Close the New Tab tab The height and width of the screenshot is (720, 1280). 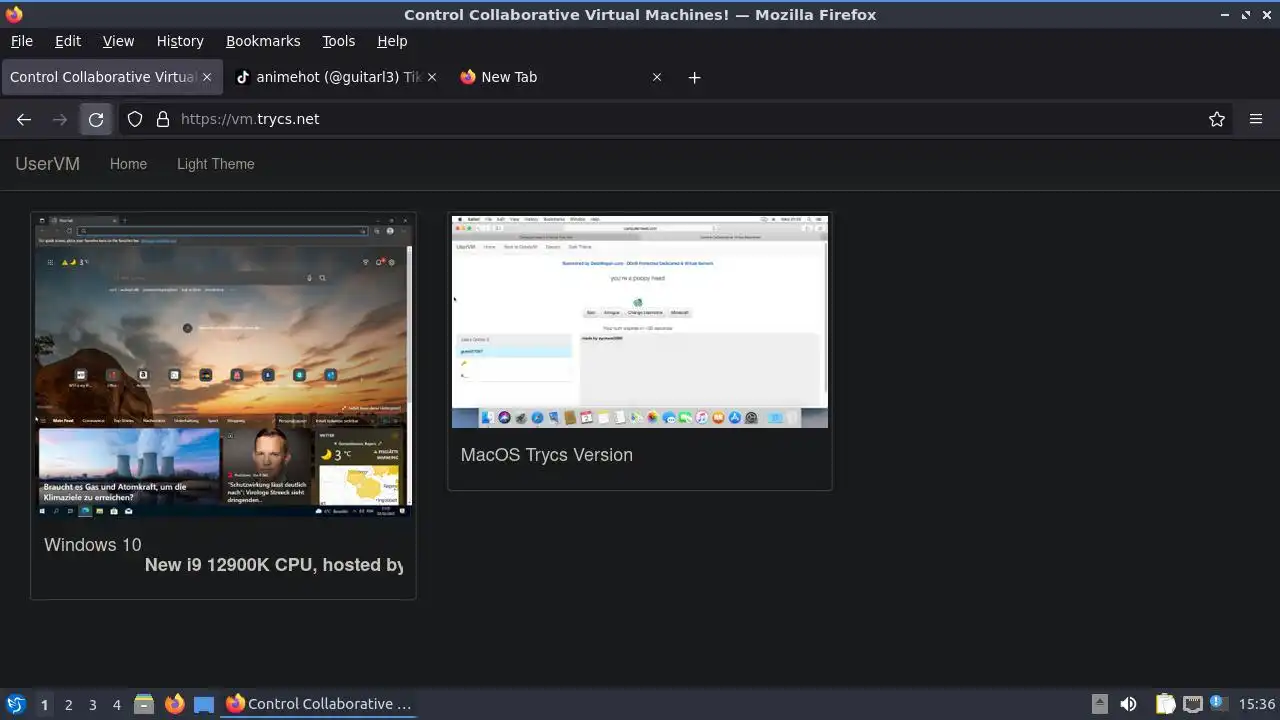(x=657, y=77)
